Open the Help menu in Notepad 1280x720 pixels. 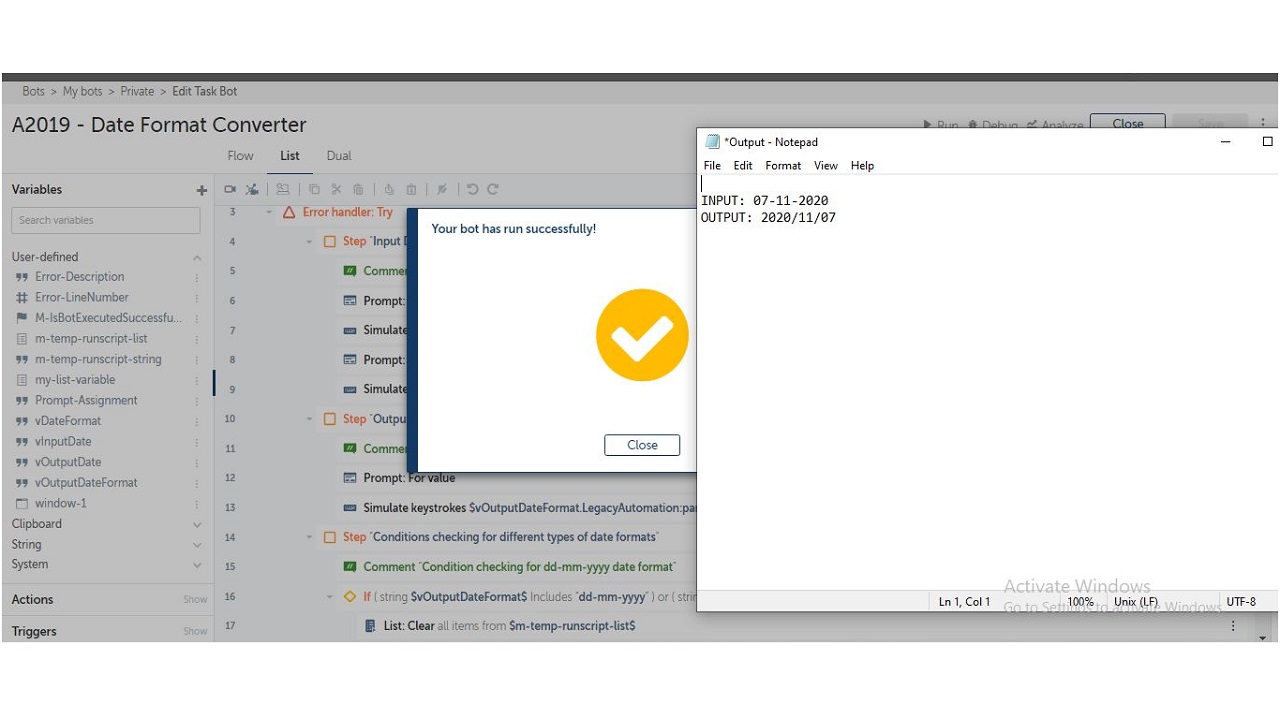tap(862, 166)
